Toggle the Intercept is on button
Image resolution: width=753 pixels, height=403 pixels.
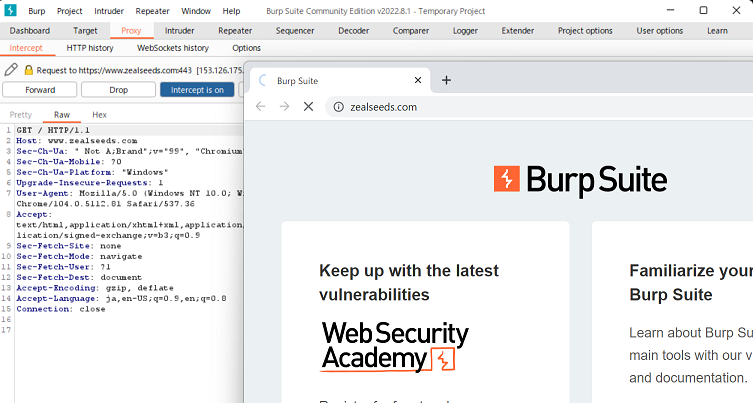click(197, 90)
